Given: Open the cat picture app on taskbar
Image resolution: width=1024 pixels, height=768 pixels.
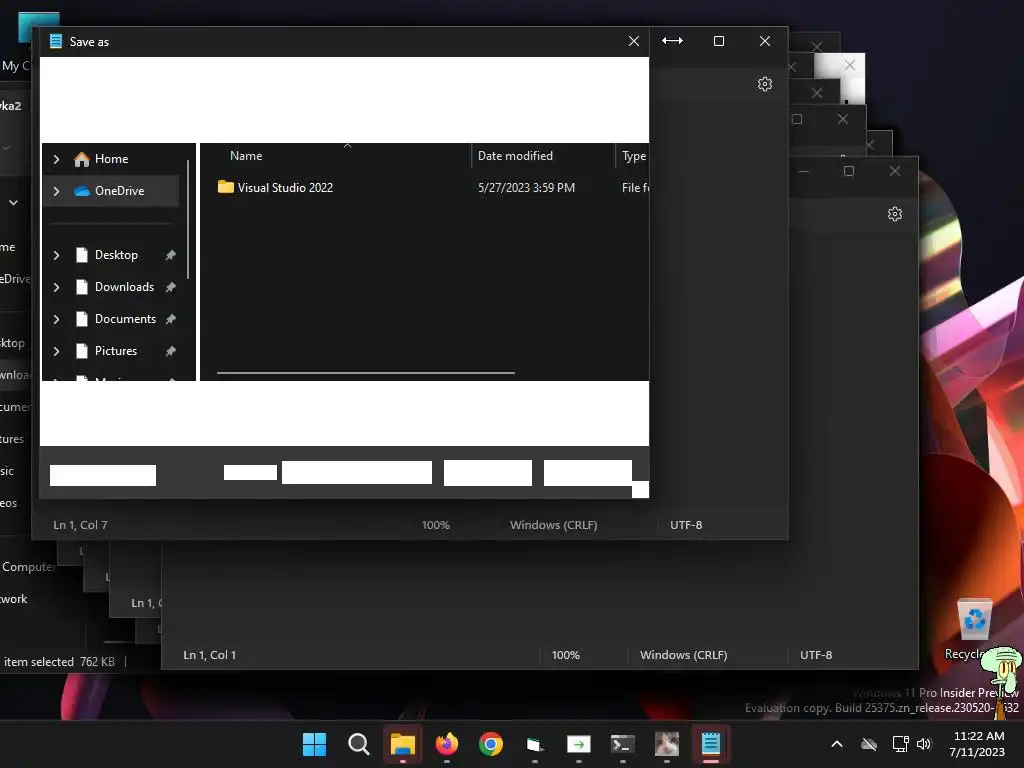Looking at the screenshot, I should pos(667,744).
